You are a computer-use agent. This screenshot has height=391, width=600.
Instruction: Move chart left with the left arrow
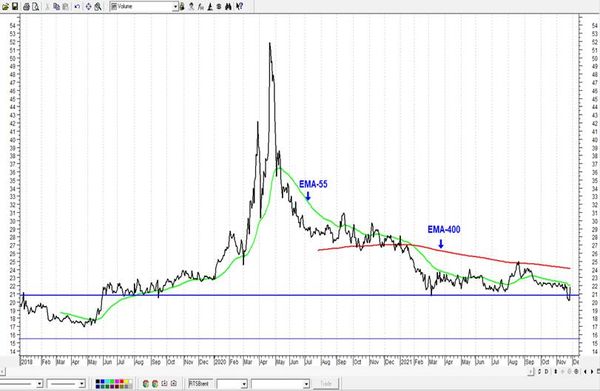(586, 371)
